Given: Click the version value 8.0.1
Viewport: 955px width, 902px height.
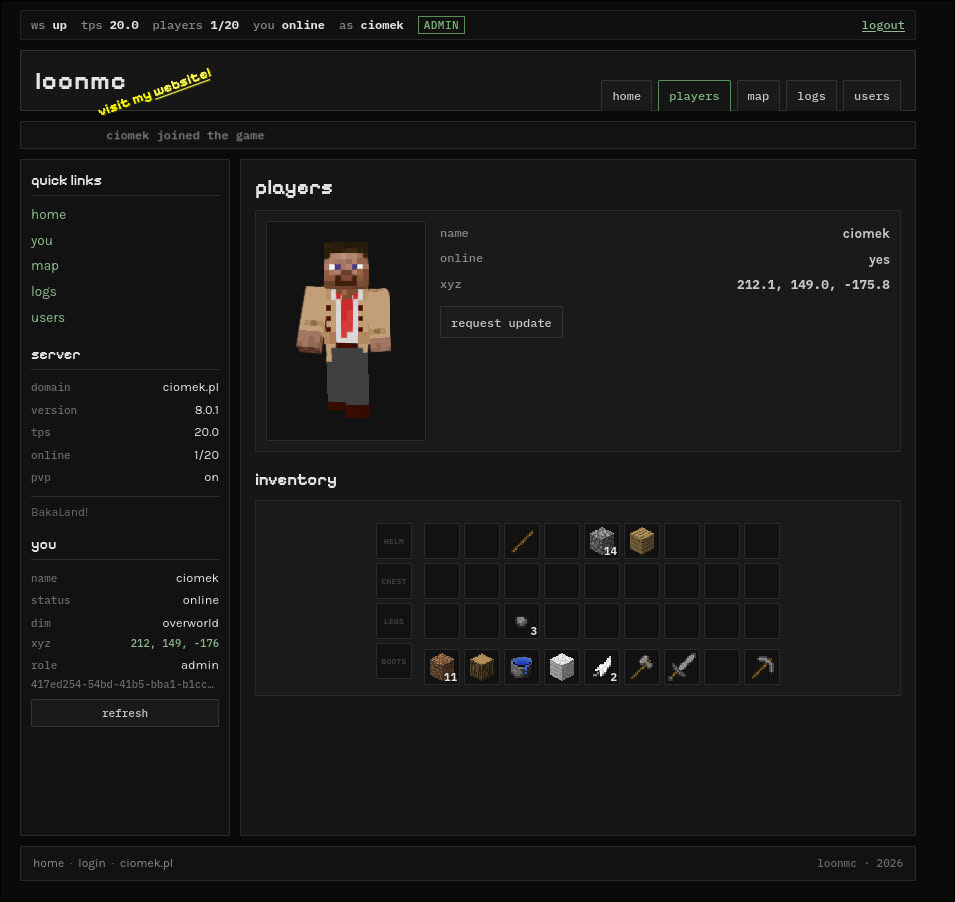Looking at the screenshot, I should point(207,410).
